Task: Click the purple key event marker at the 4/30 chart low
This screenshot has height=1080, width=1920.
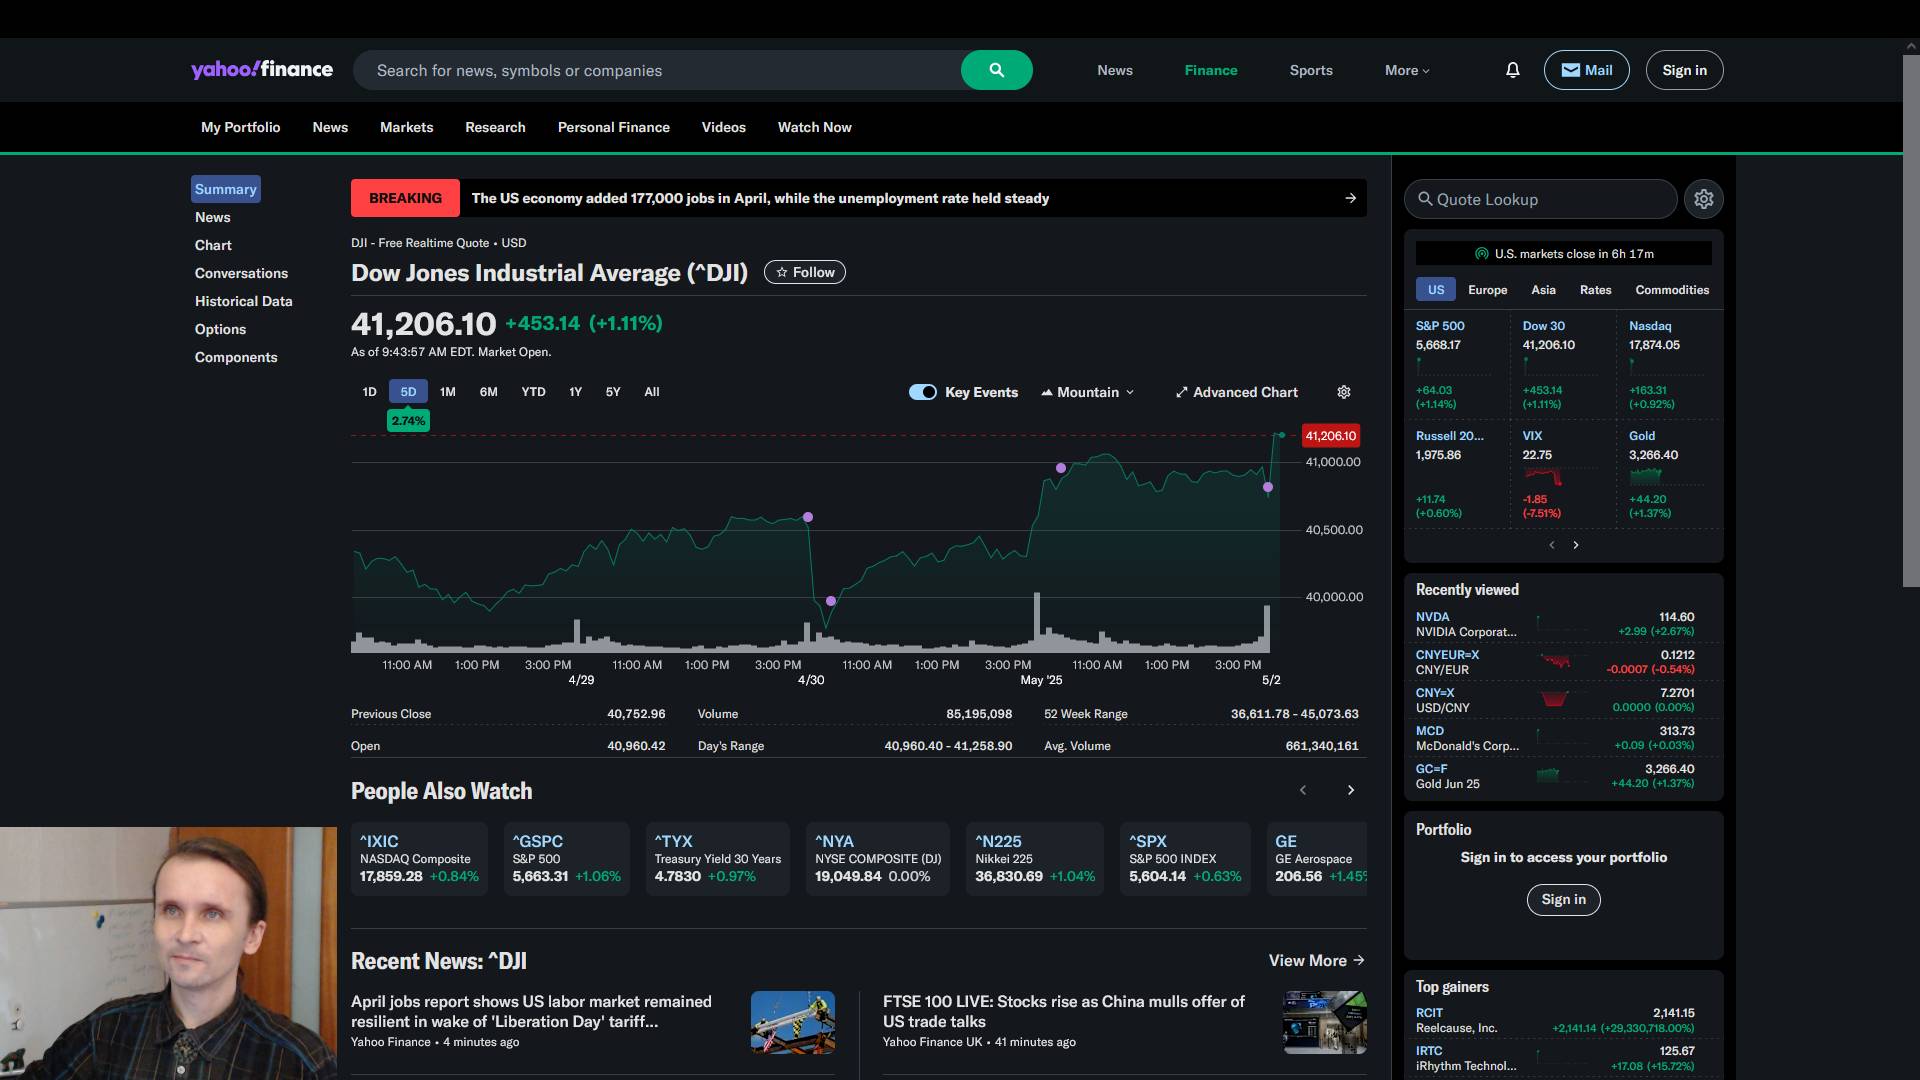Action: [x=831, y=601]
